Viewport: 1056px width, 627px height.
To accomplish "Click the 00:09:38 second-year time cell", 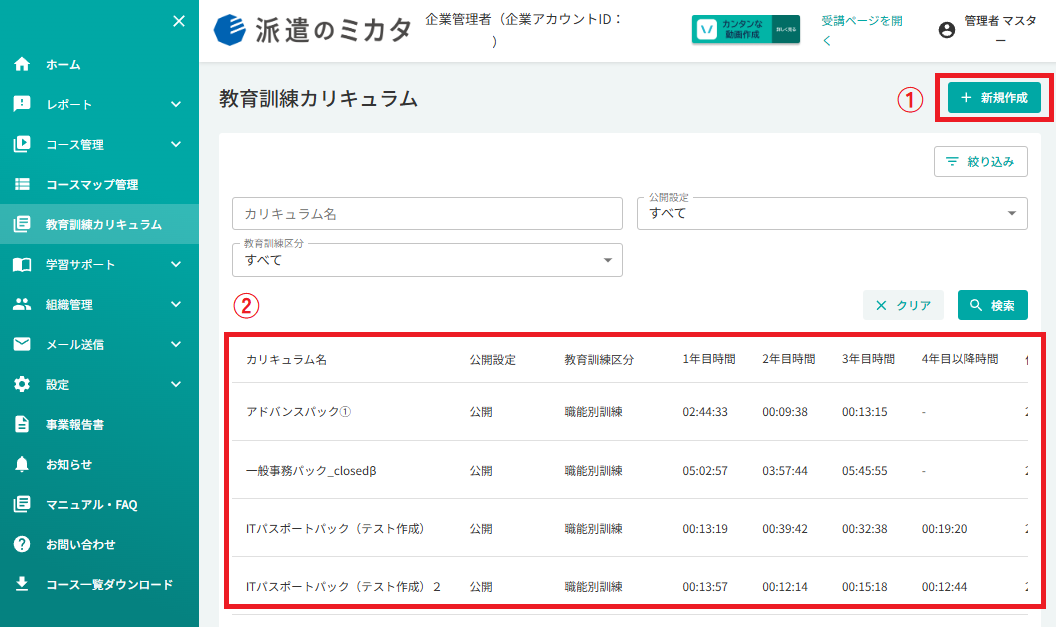I will [x=785, y=412].
